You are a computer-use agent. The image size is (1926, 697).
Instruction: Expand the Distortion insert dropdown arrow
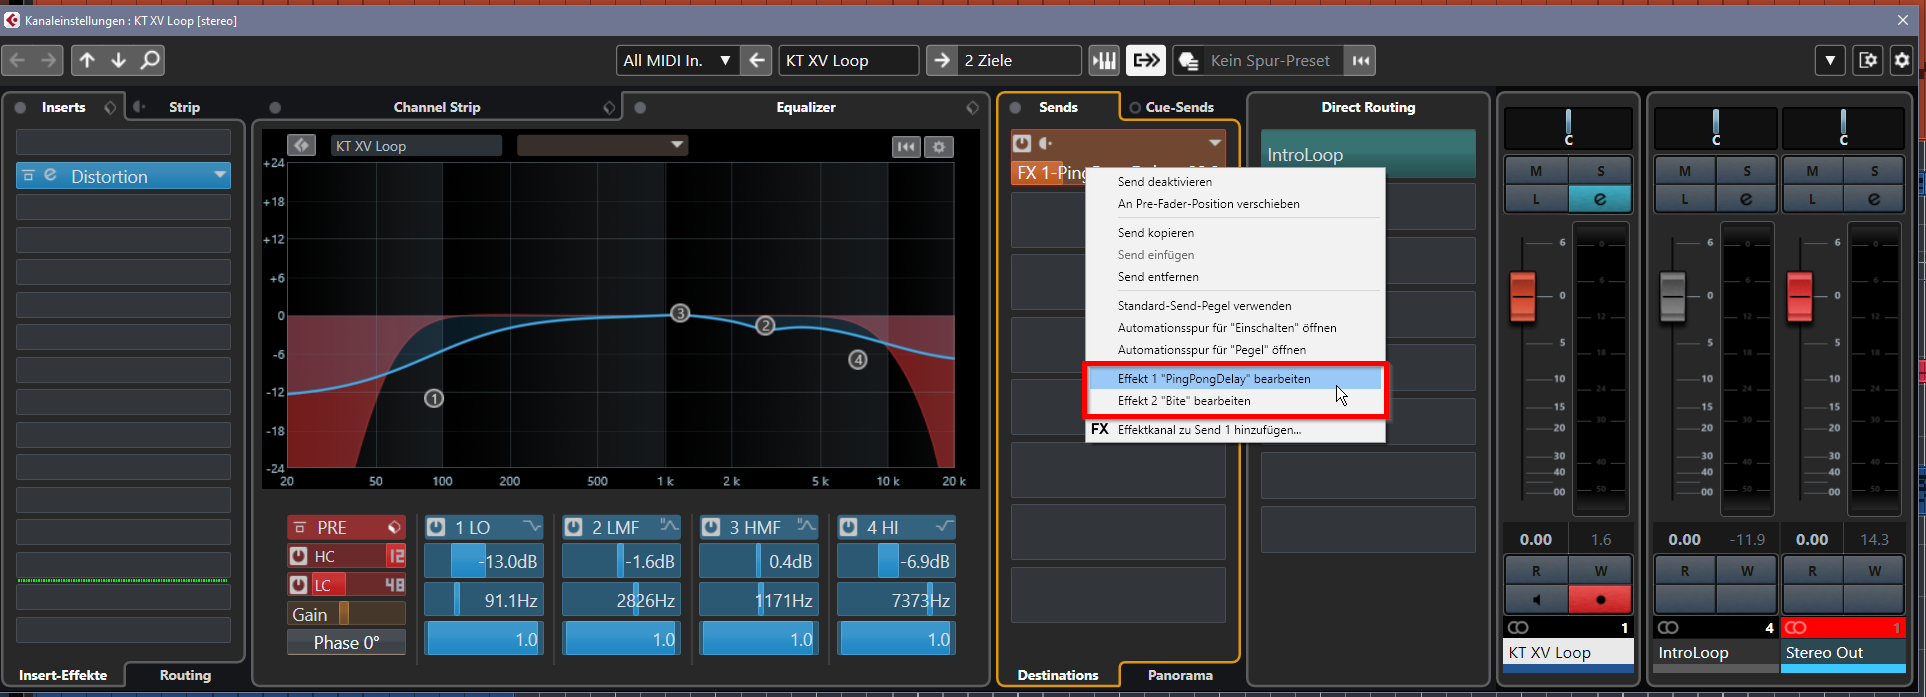click(x=219, y=176)
